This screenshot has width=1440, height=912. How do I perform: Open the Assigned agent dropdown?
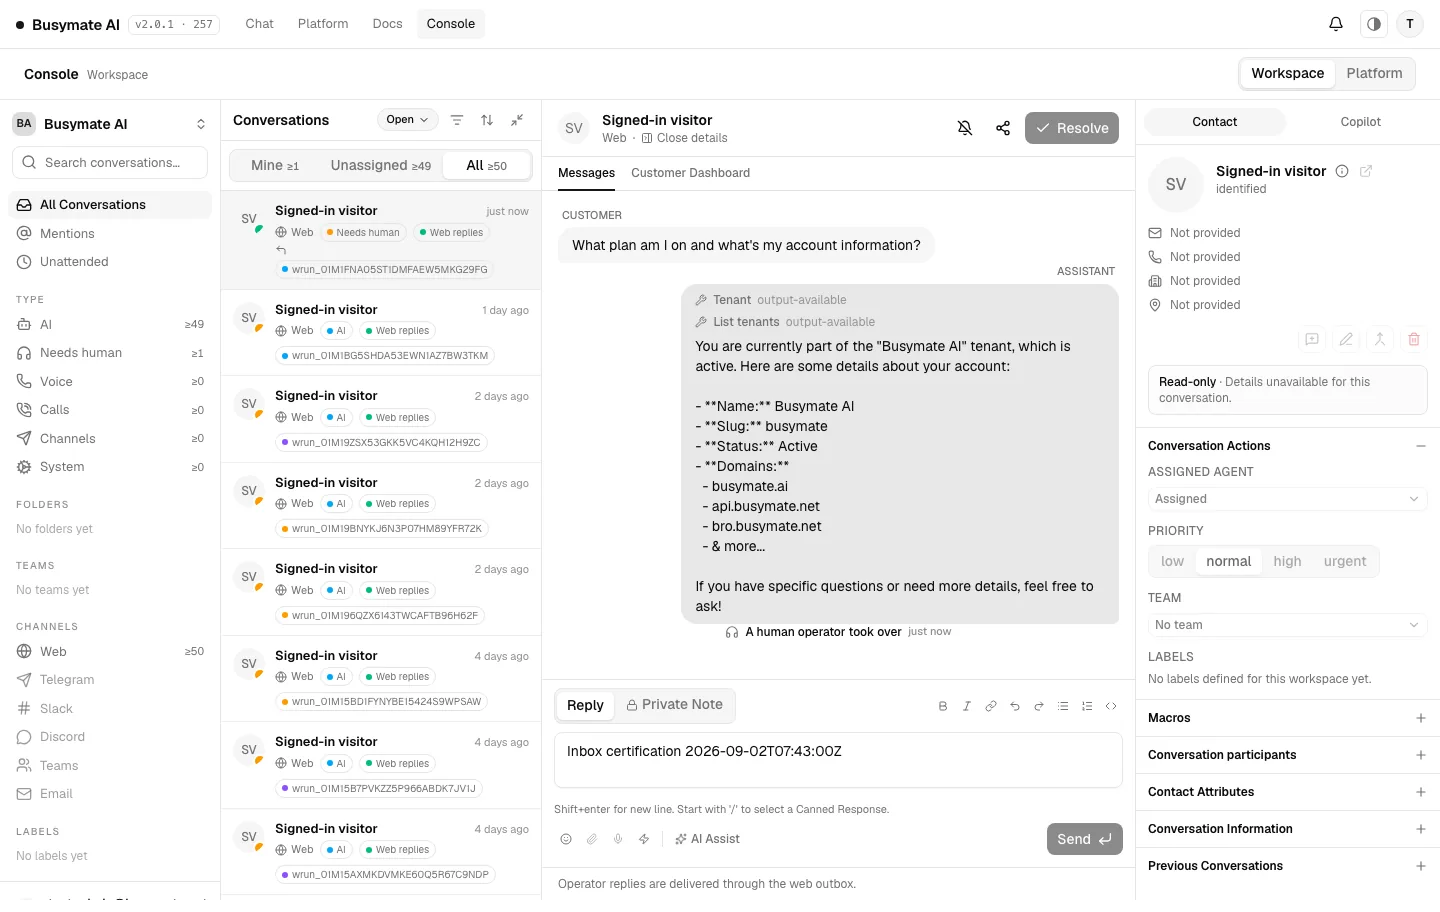click(x=1287, y=499)
